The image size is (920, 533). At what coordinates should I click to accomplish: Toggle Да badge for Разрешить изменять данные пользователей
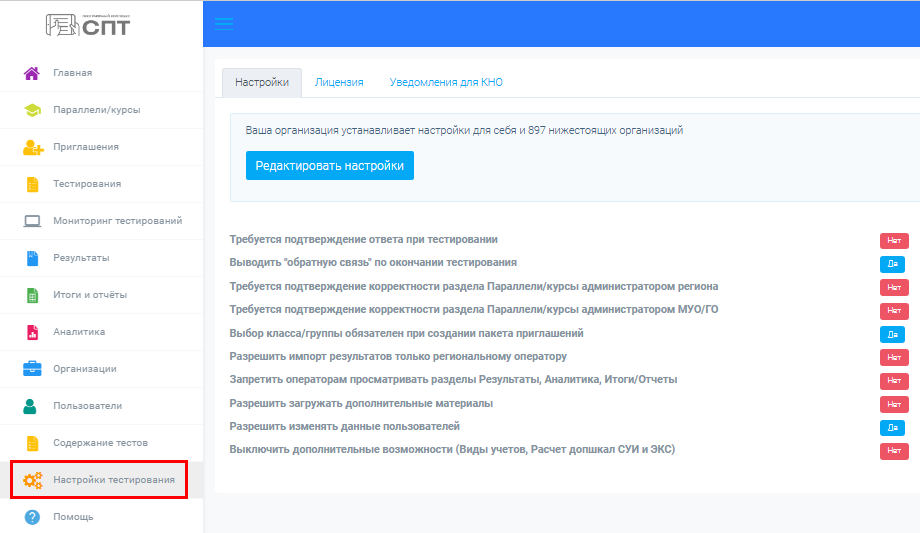coord(892,428)
